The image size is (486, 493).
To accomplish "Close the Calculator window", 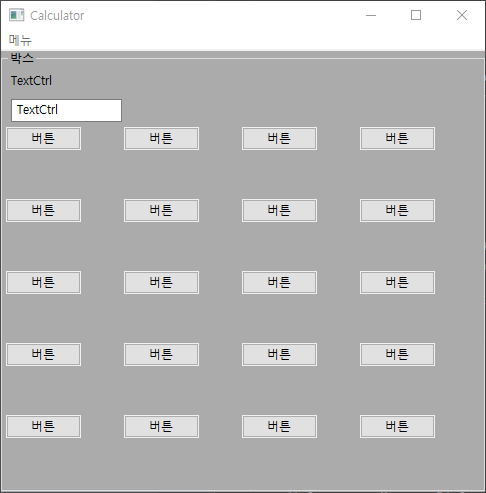I will [462, 15].
